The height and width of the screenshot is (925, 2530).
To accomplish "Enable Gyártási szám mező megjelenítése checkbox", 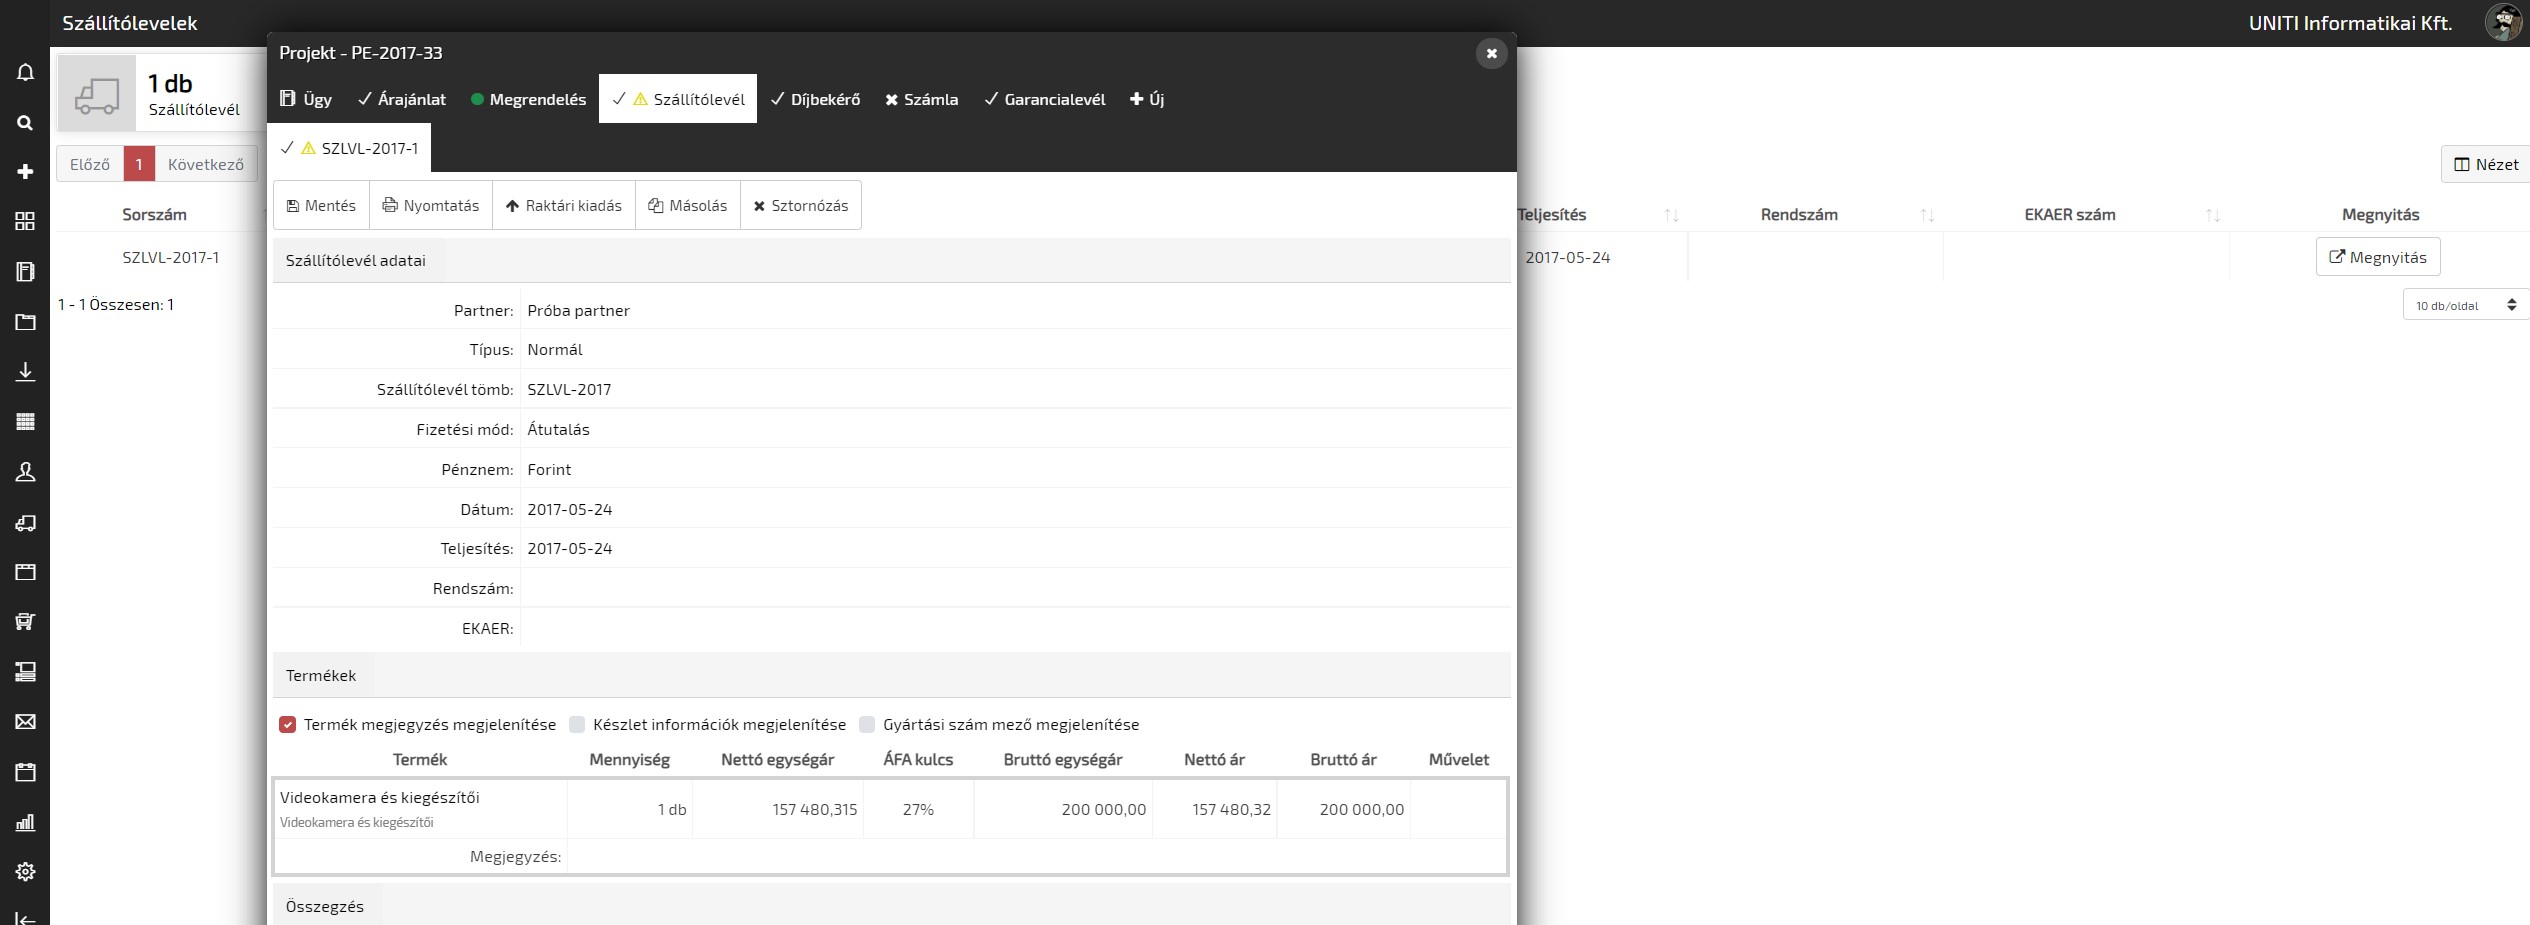I will (x=867, y=725).
